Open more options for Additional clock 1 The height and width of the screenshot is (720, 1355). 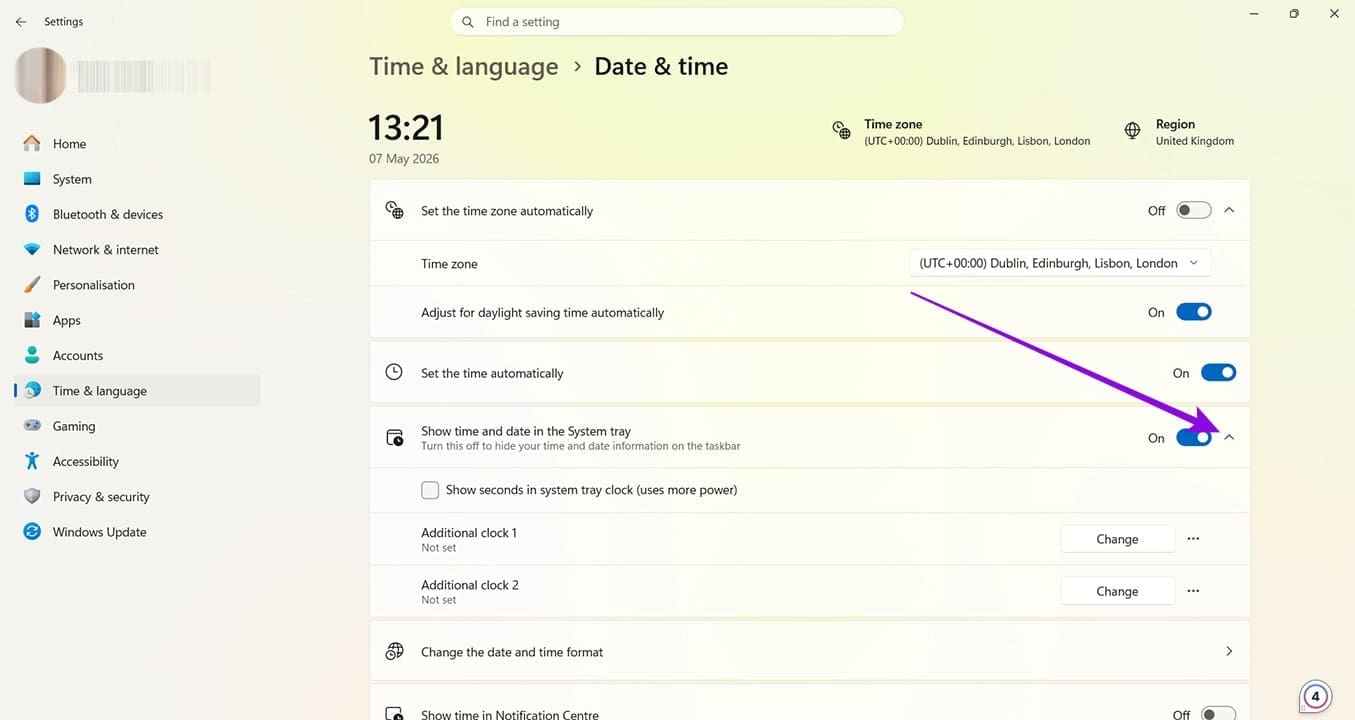coord(1193,538)
